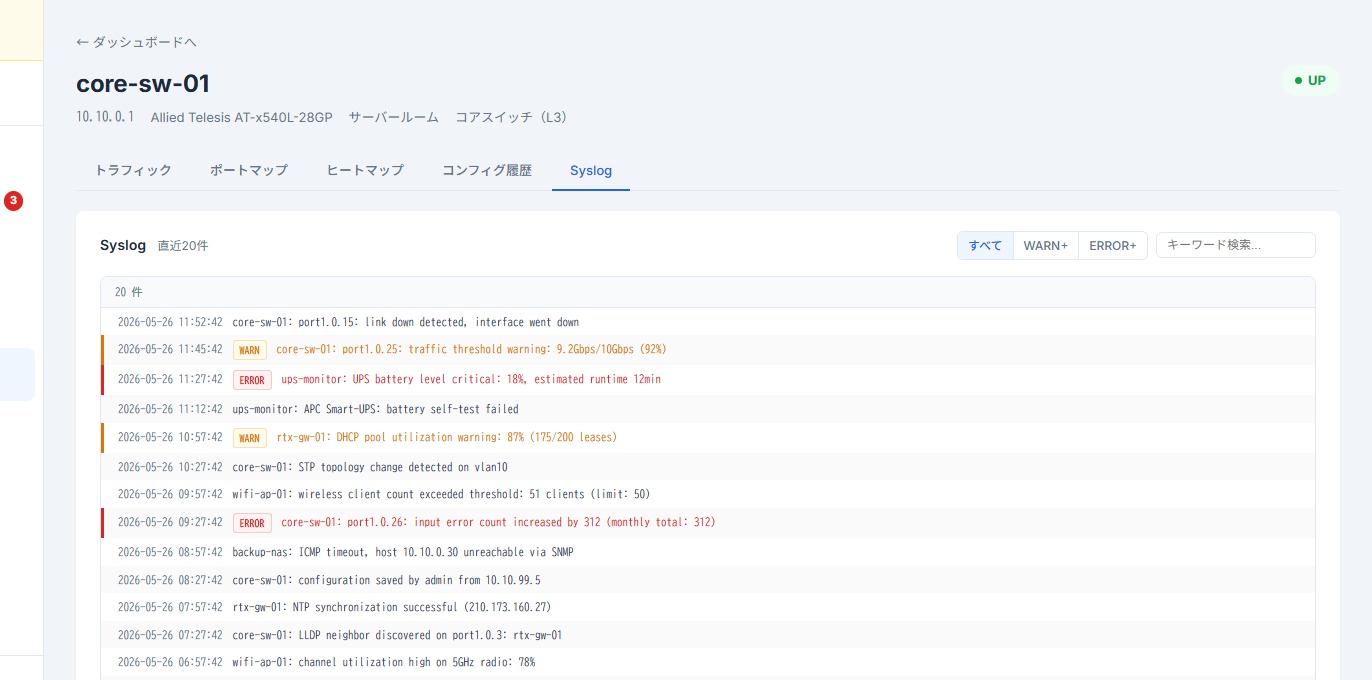Image resolution: width=1372 pixels, height=680 pixels.
Task: Filter logs by ERROR+
Action: [x=1113, y=245]
